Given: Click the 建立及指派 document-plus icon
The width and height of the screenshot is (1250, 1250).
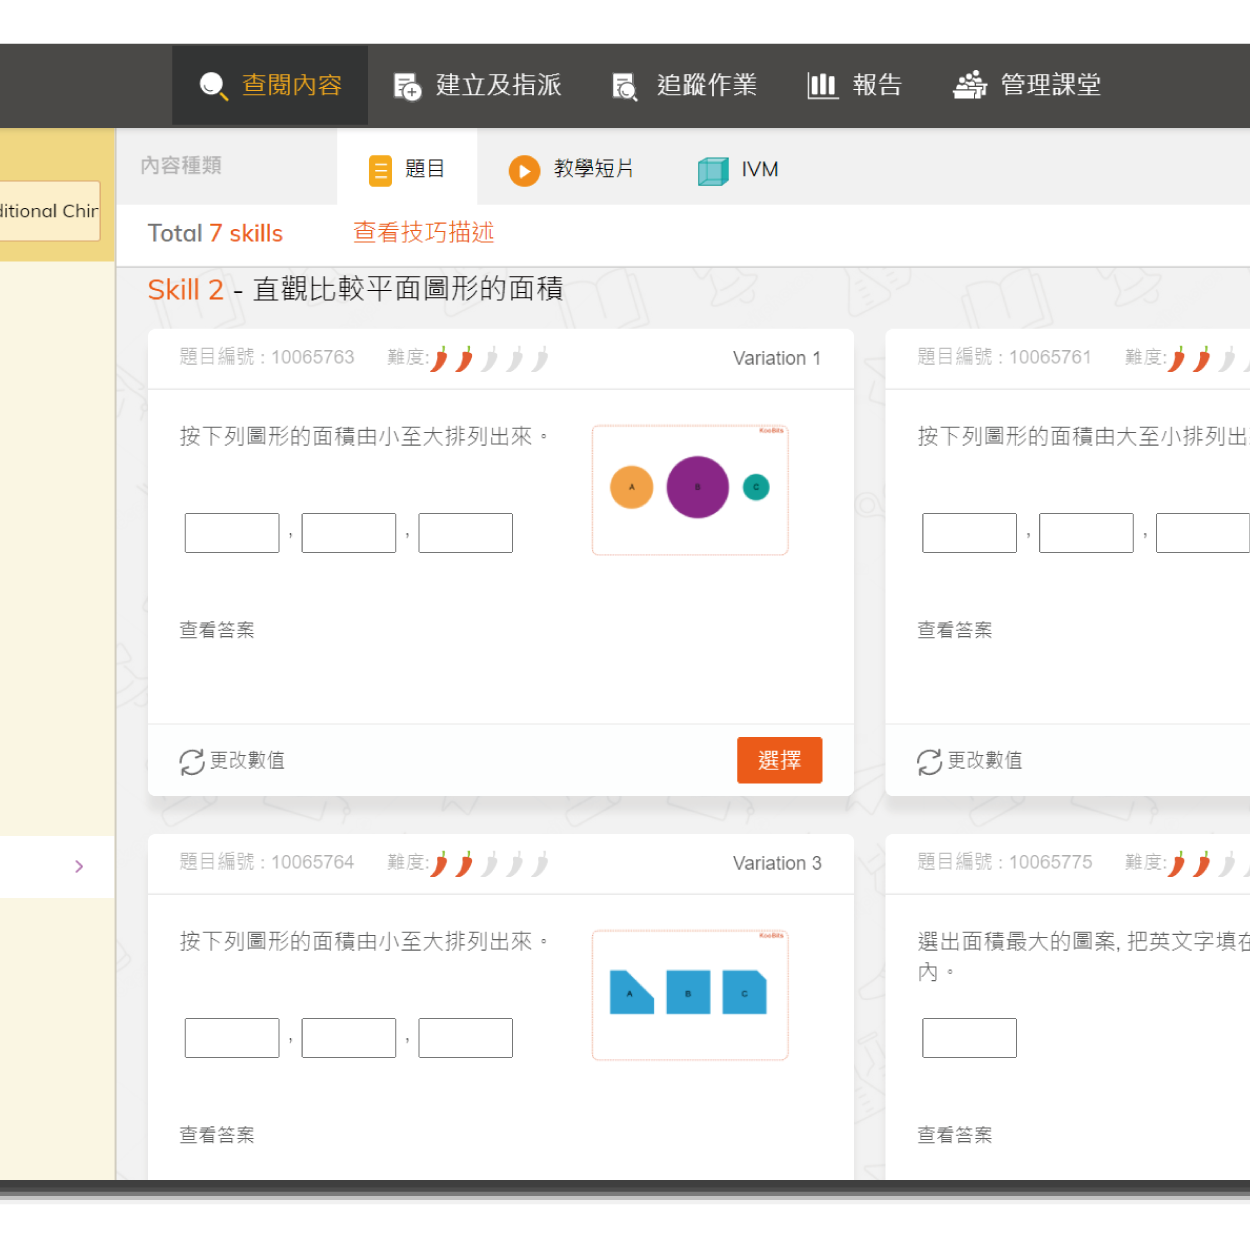Looking at the screenshot, I should coord(407,87).
